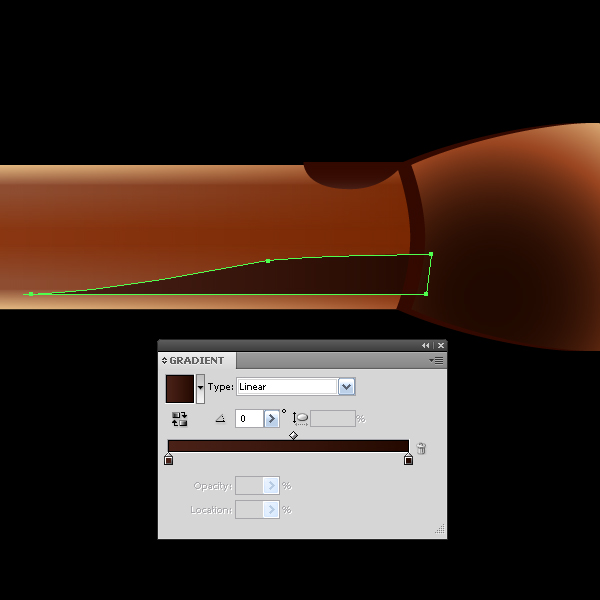Screen dimensions: 600x600
Task: Click the Reverse Gradient icon
Action: point(179,419)
